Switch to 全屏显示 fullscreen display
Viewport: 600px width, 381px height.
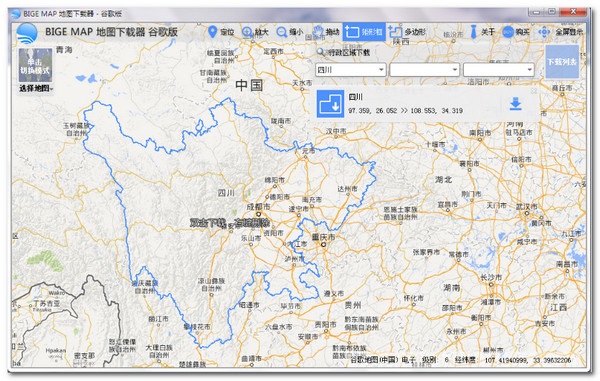click(x=561, y=32)
